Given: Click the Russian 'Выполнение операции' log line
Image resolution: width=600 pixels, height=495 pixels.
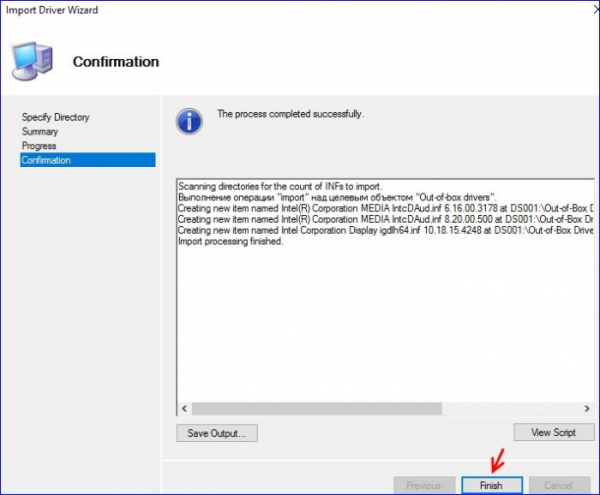Looking at the screenshot, I should pyautogui.click(x=337, y=197).
